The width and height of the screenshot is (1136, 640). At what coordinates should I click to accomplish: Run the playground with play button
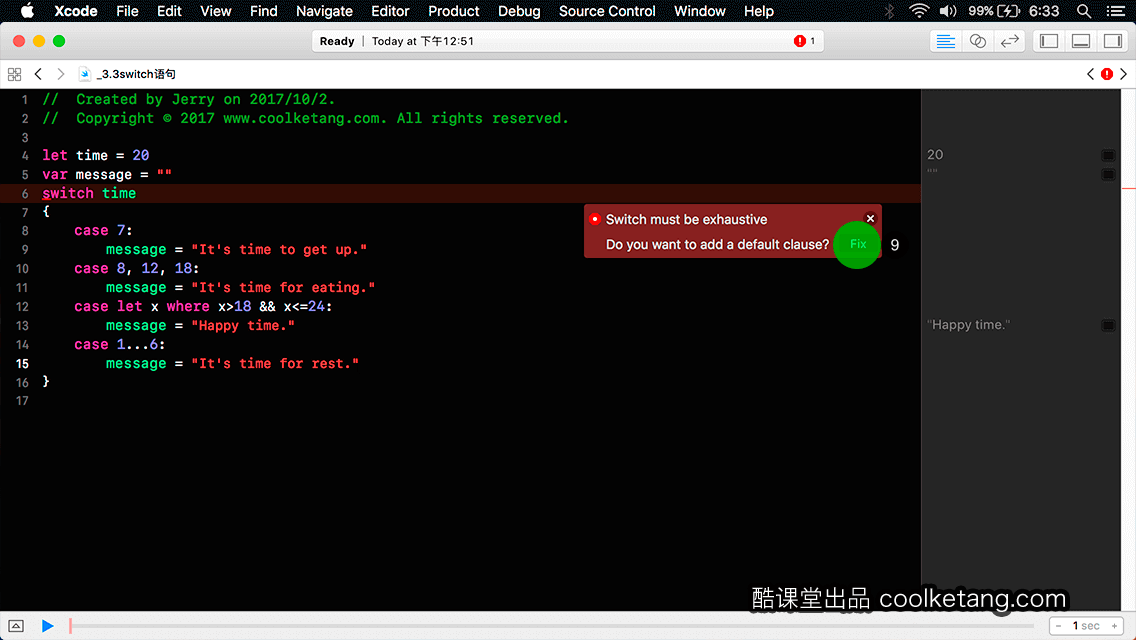[48, 626]
